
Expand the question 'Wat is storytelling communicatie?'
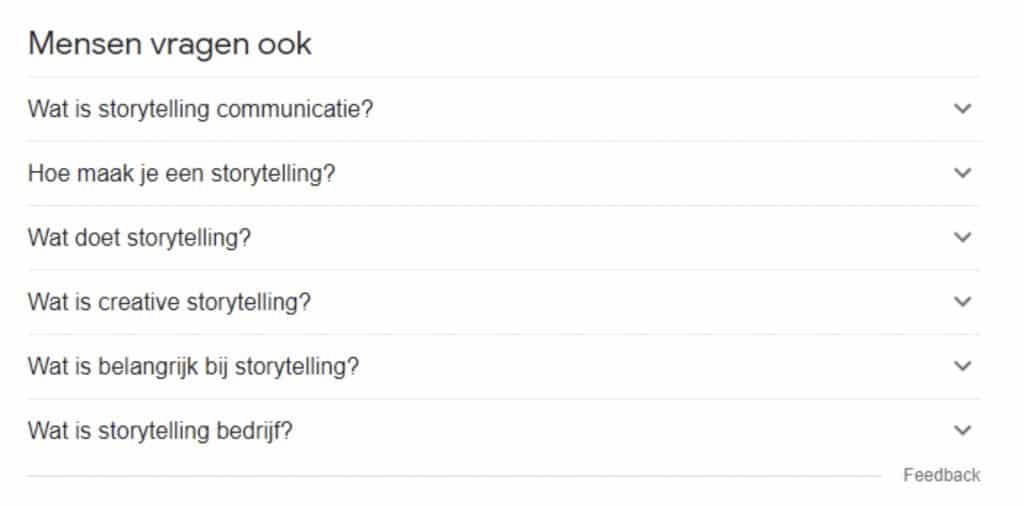(x=200, y=109)
